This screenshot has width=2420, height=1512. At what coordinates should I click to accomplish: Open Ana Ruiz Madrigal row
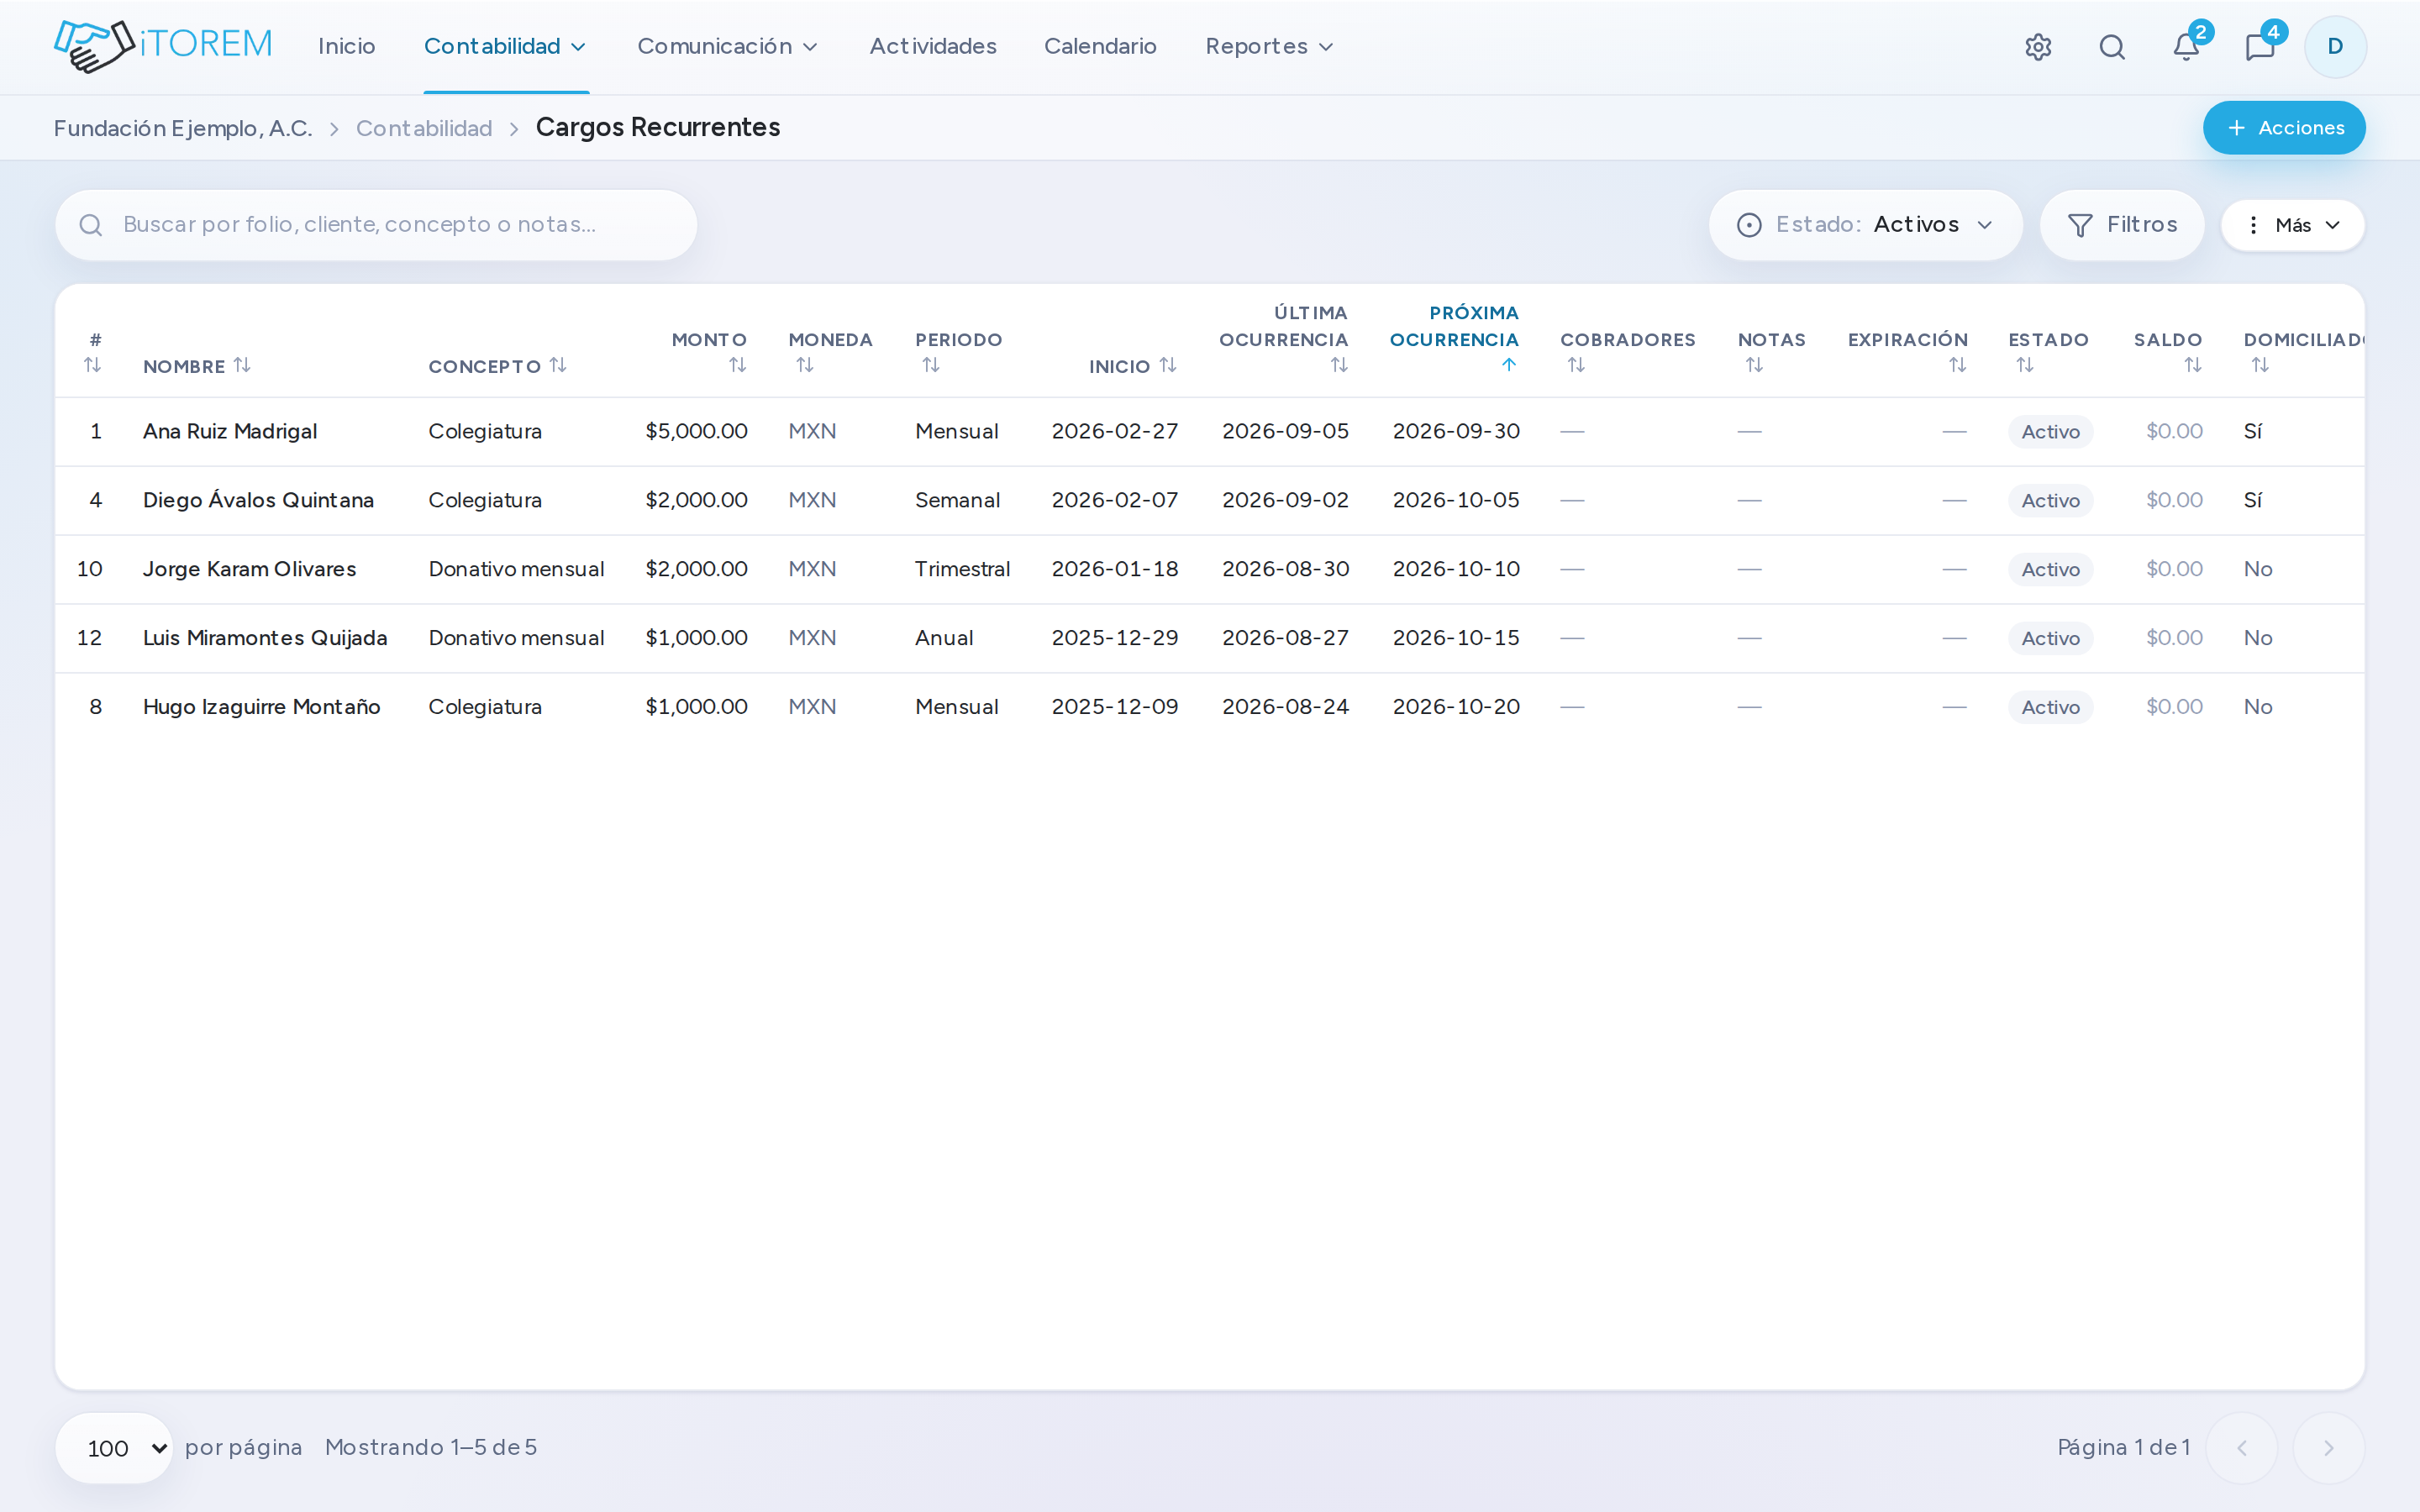pyautogui.click(x=1210, y=432)
